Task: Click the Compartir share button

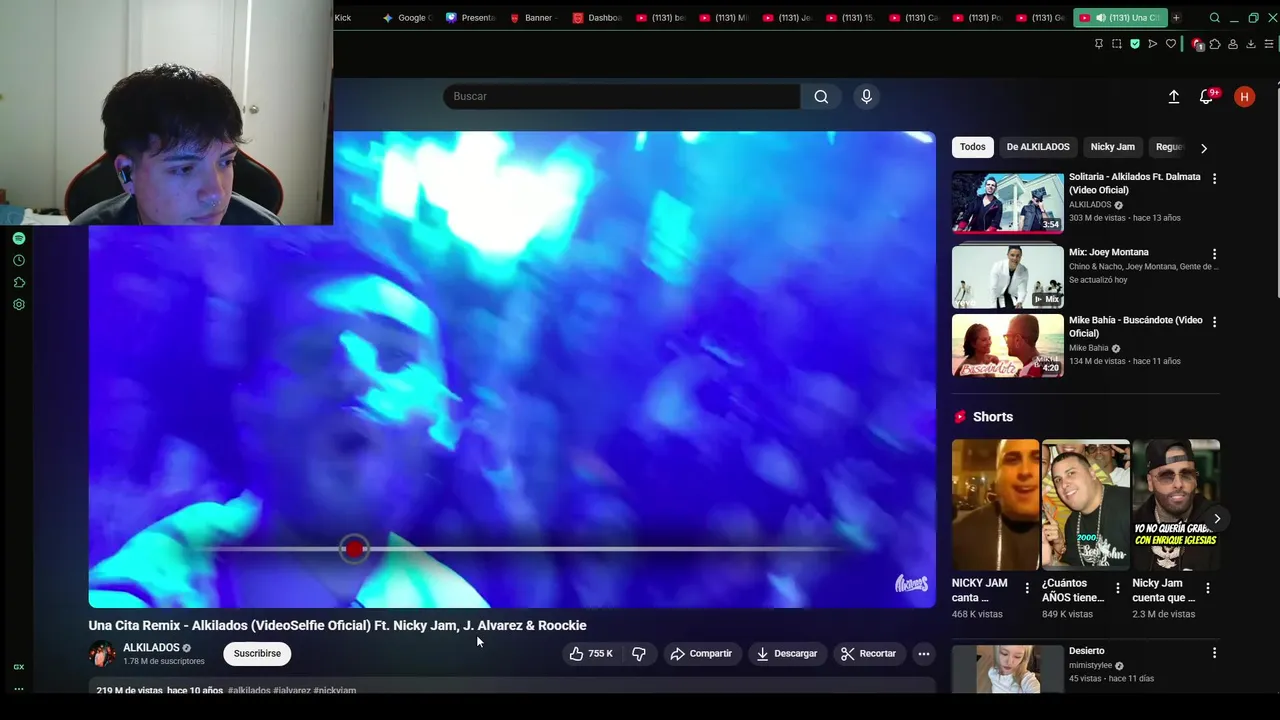Action: click(701, 653)
